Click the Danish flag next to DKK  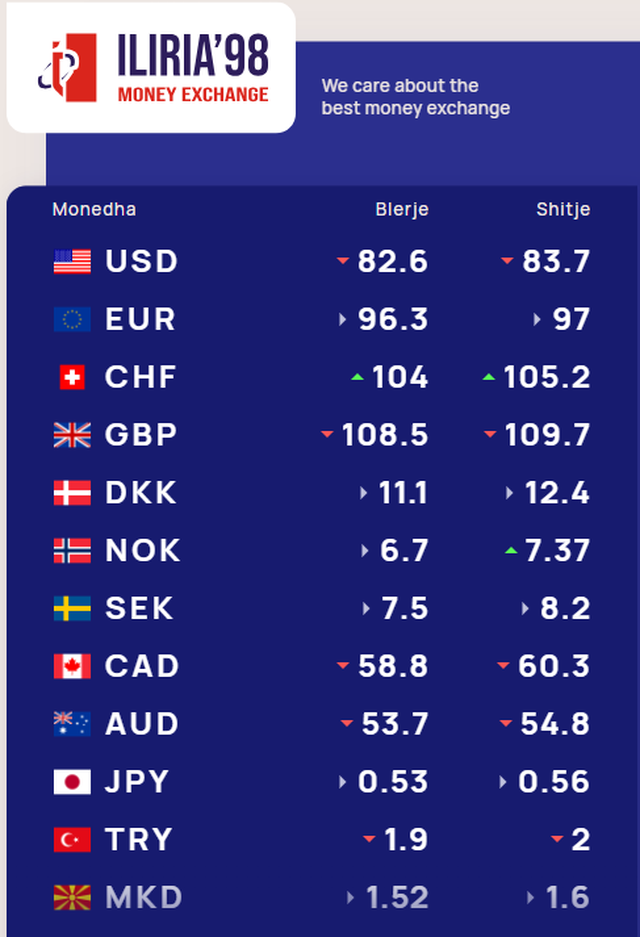72,493
